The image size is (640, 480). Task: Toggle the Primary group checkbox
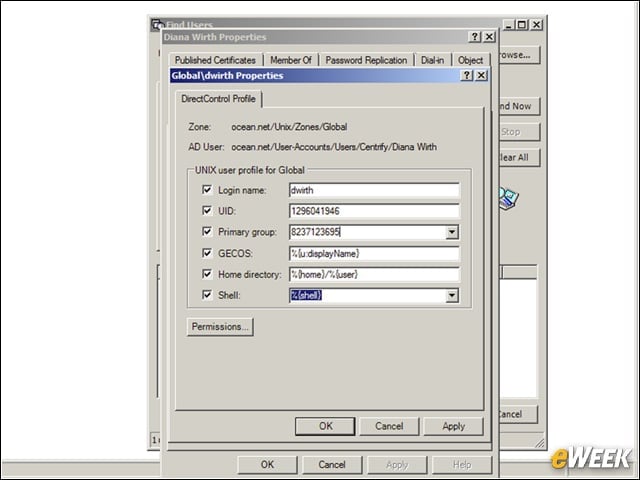click(207, 232)
